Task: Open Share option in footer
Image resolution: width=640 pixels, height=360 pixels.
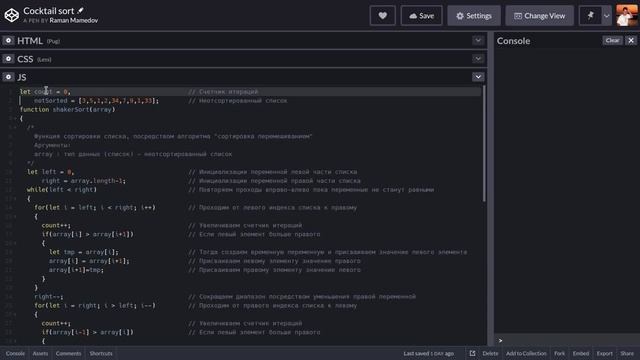Action: click(627, 353)
